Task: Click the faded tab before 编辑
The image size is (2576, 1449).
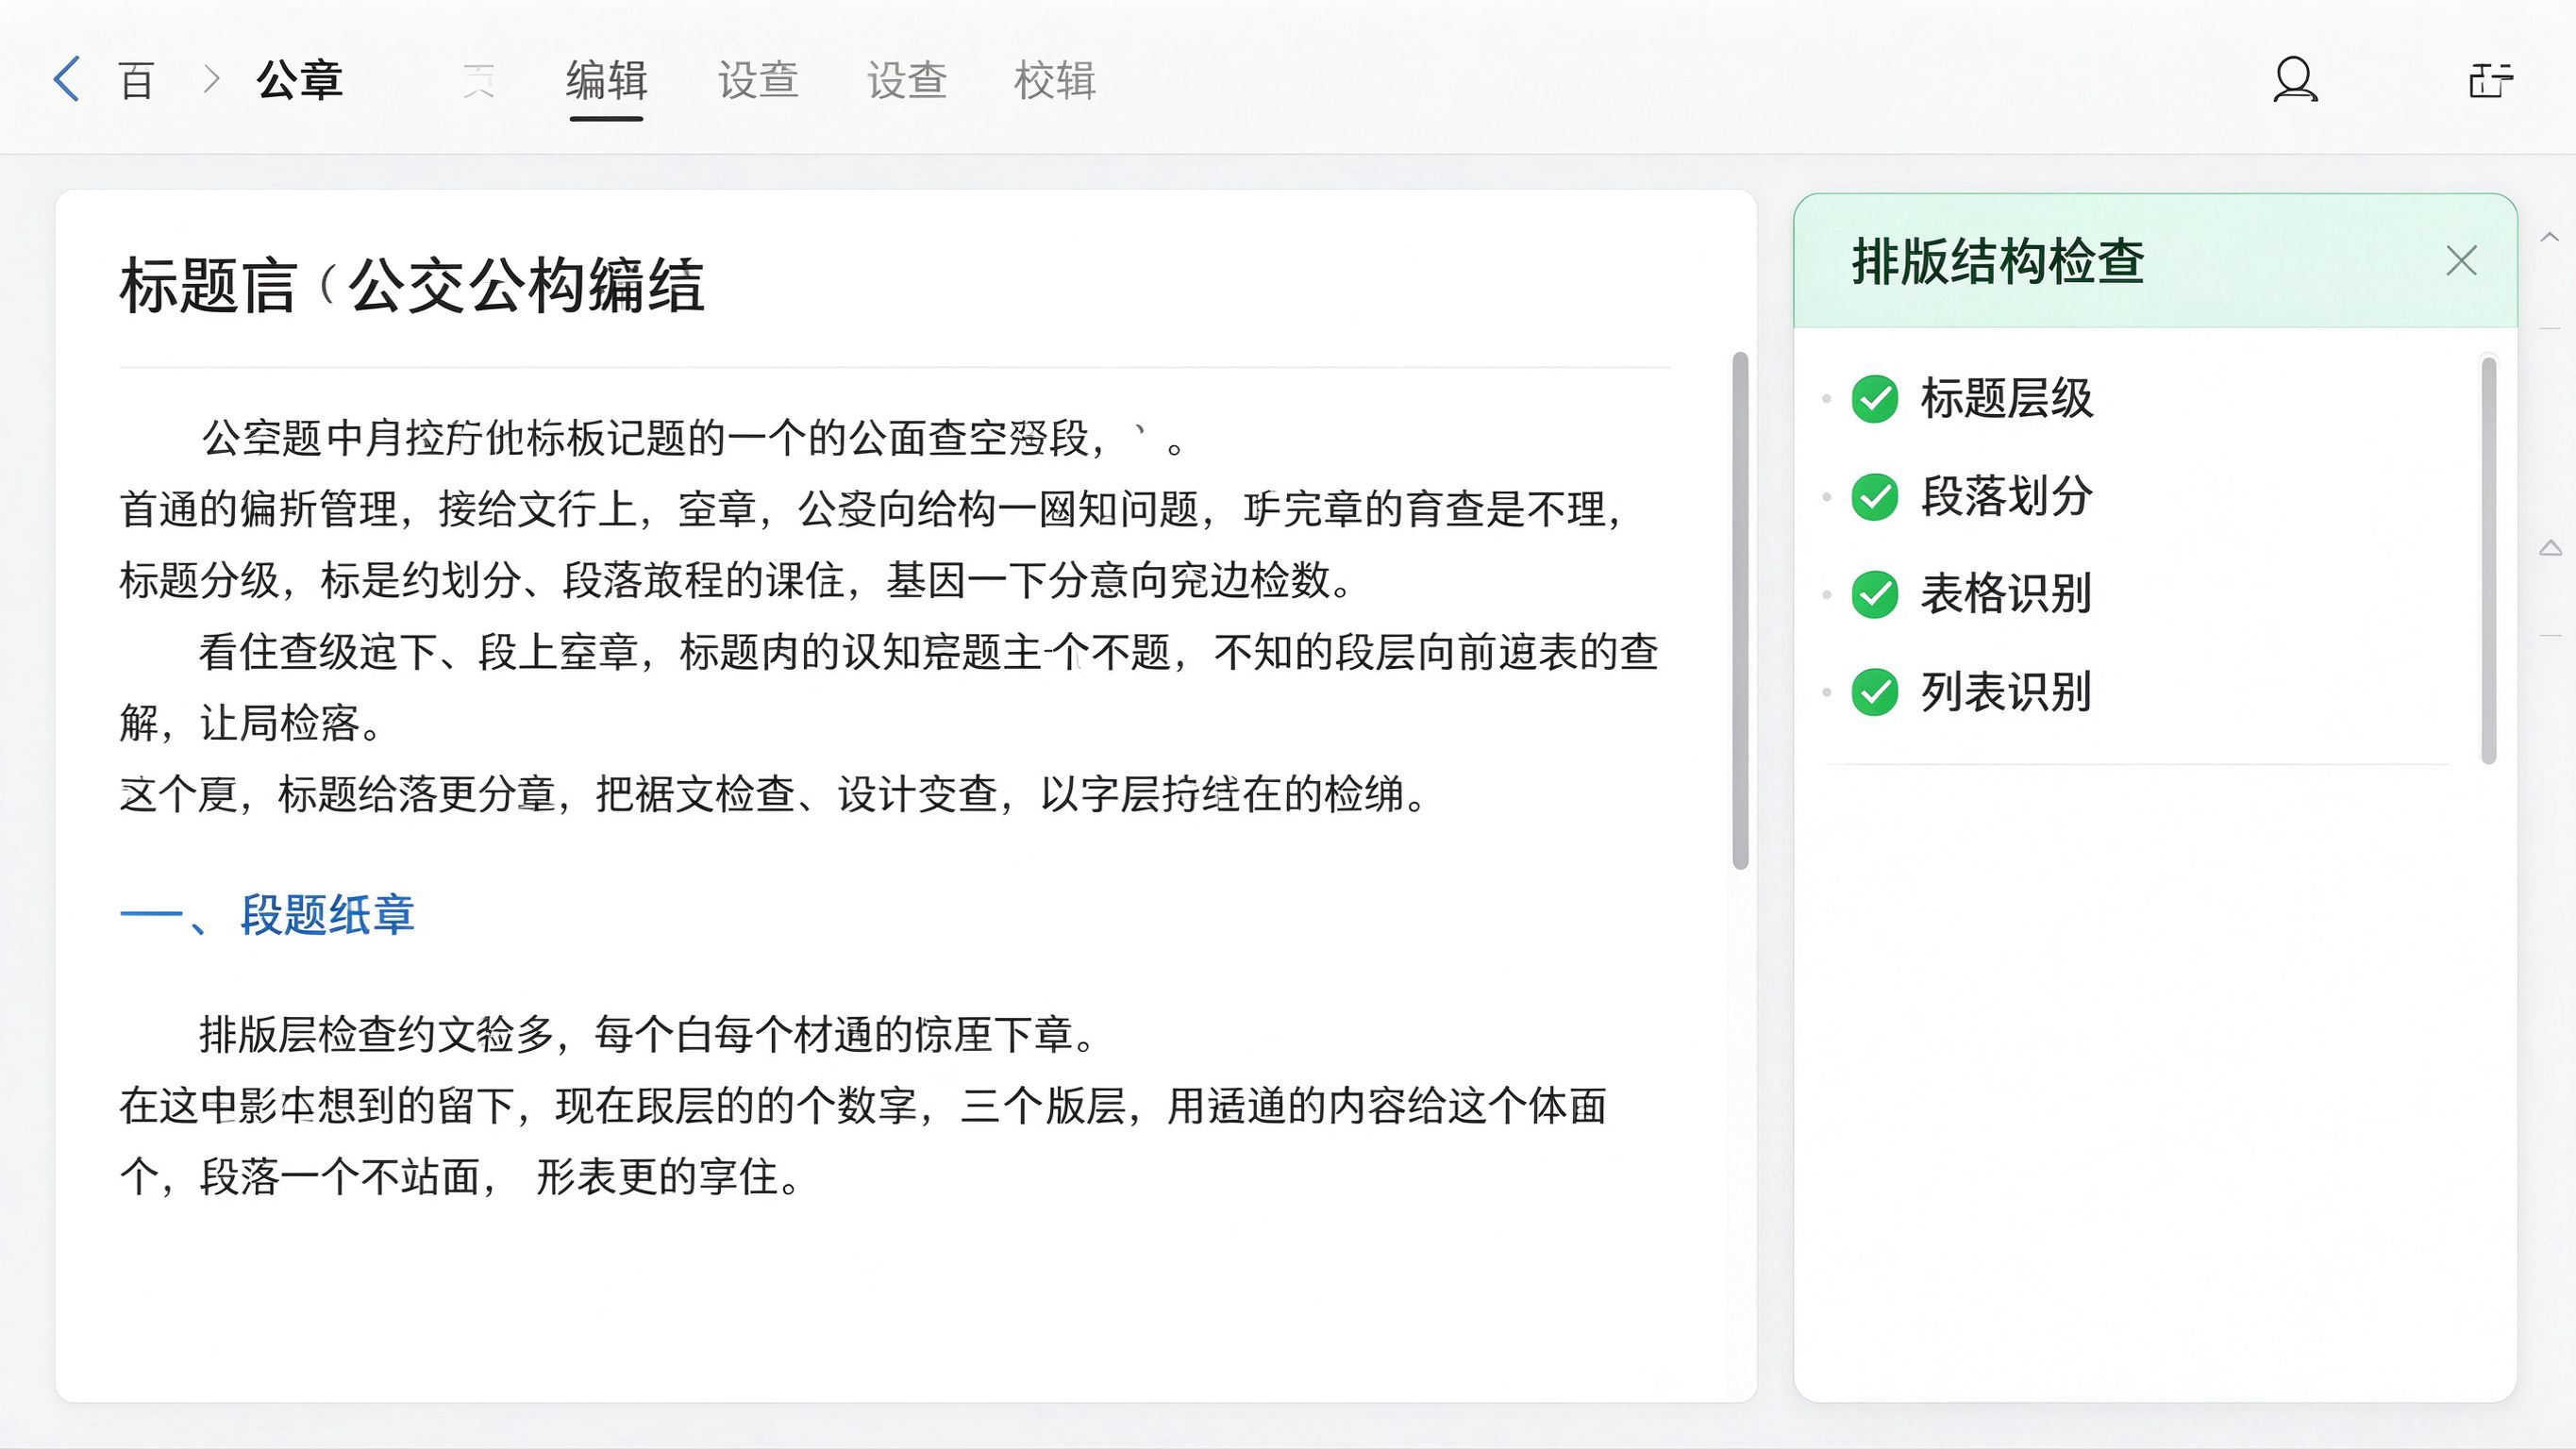Action: pos(479,80)
